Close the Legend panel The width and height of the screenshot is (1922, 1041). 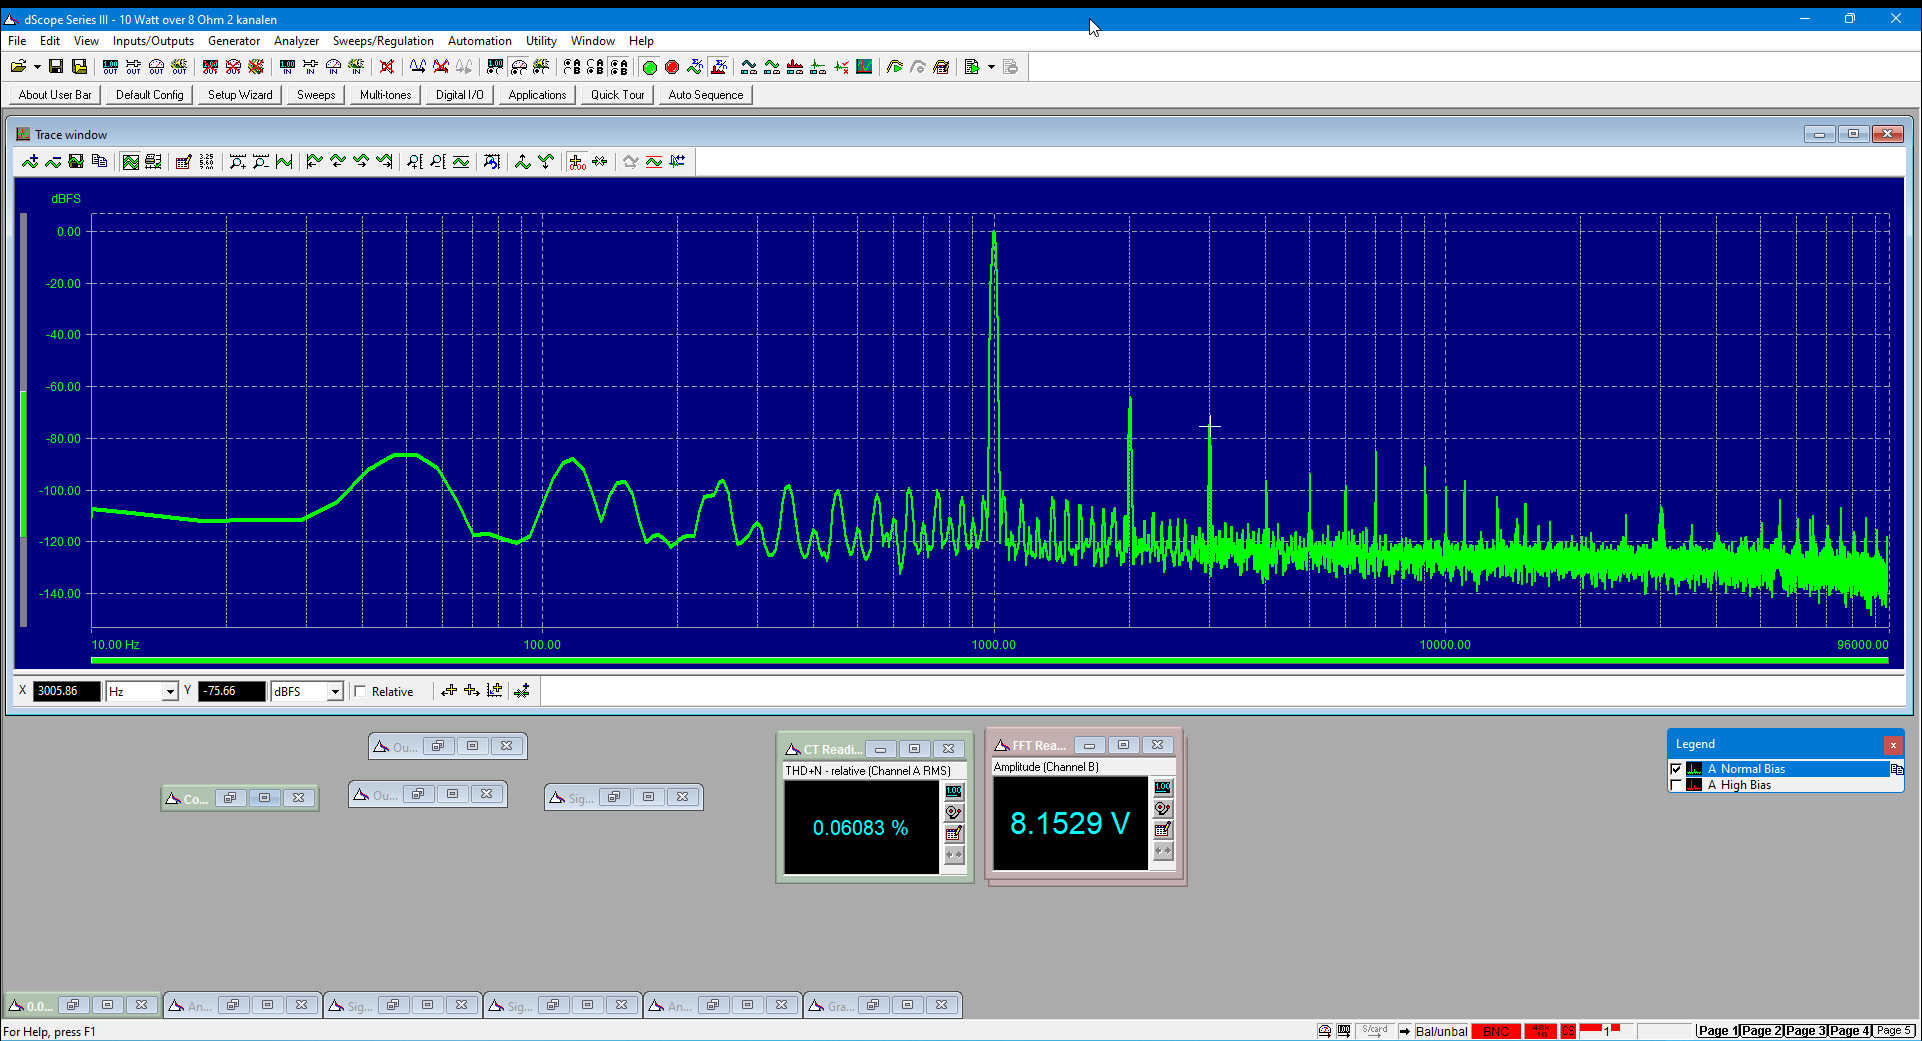(x=1893, y=745)
